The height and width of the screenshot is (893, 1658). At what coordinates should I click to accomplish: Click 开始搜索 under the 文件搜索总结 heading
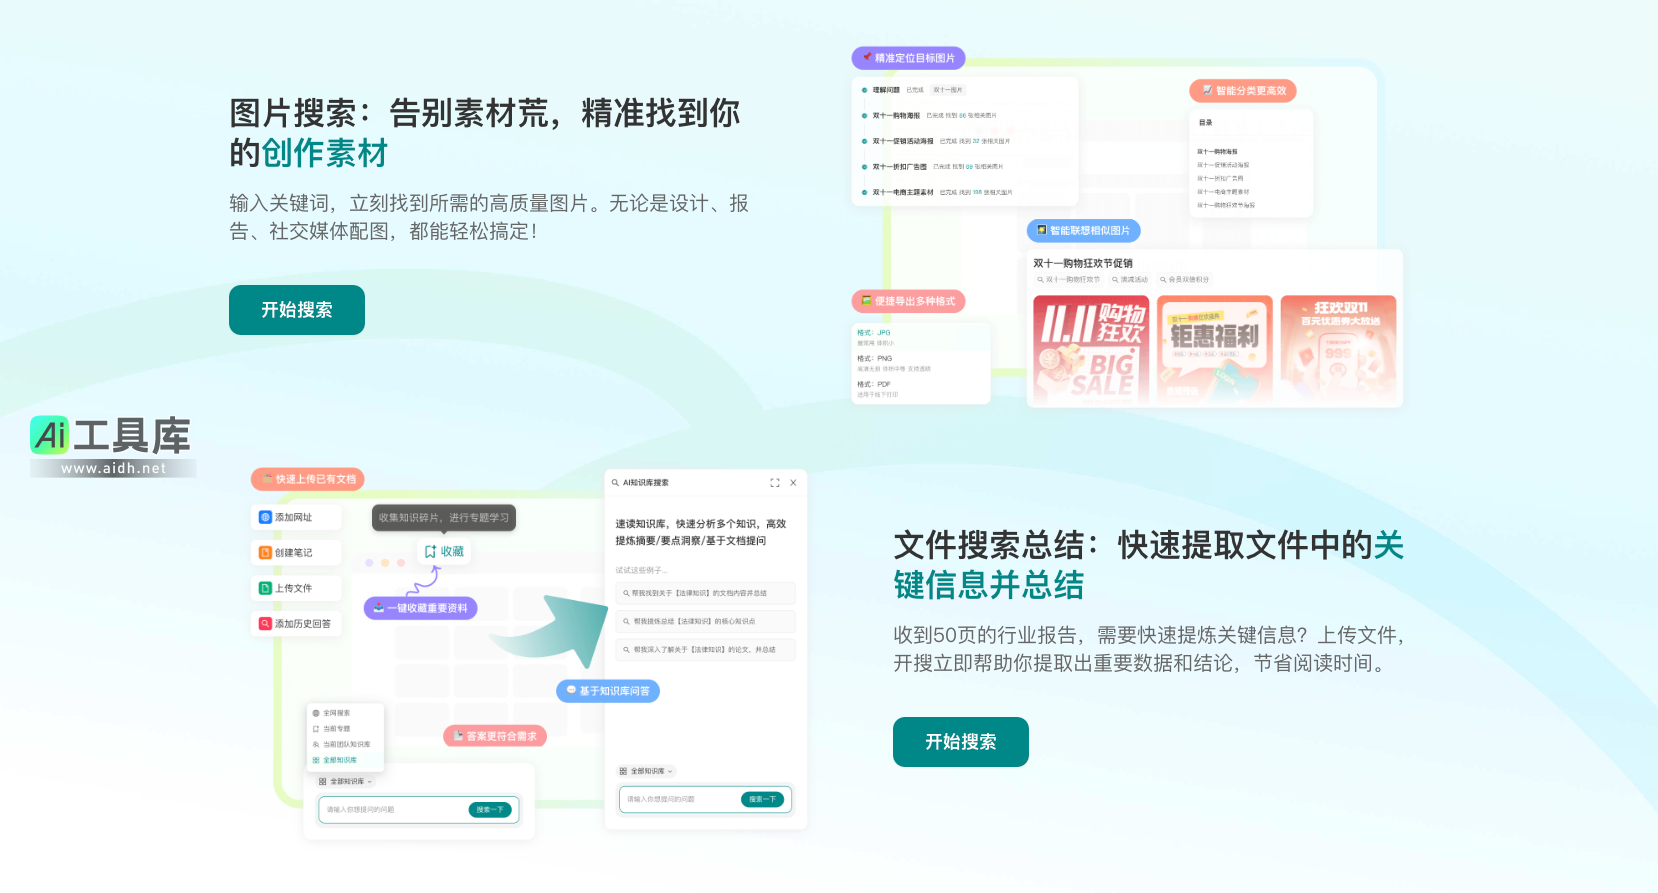[x=960, y=742]
